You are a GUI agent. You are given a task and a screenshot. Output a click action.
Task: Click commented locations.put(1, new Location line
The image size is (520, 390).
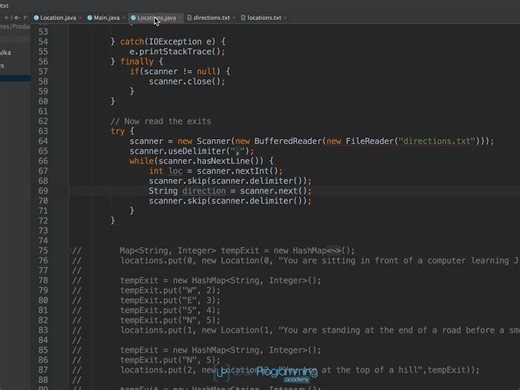[319, 330]
